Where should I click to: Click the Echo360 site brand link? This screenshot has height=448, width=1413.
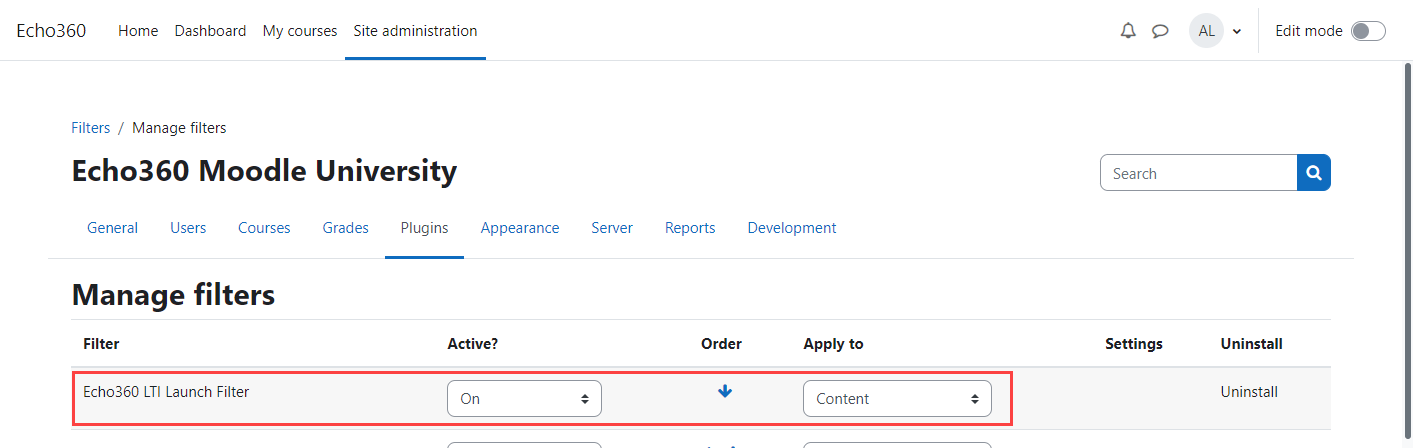[51, 31]
